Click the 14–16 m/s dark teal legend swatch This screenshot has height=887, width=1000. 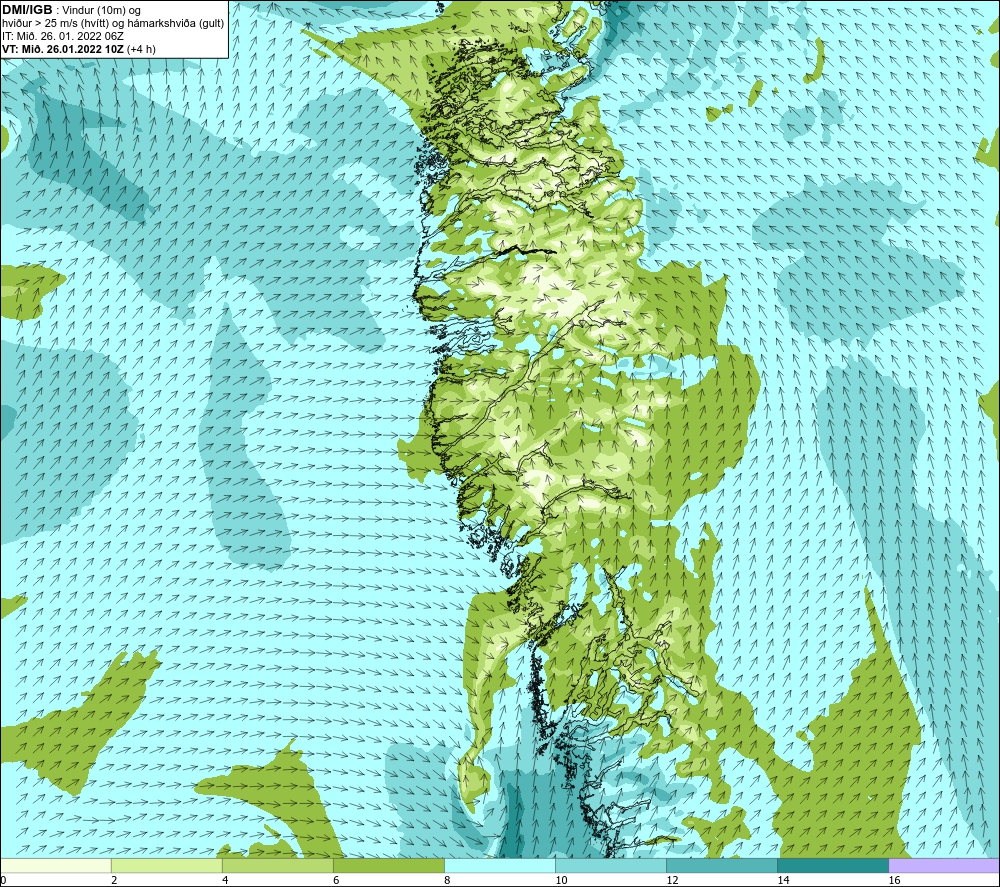pyautogui.click(x=833, y=865)
